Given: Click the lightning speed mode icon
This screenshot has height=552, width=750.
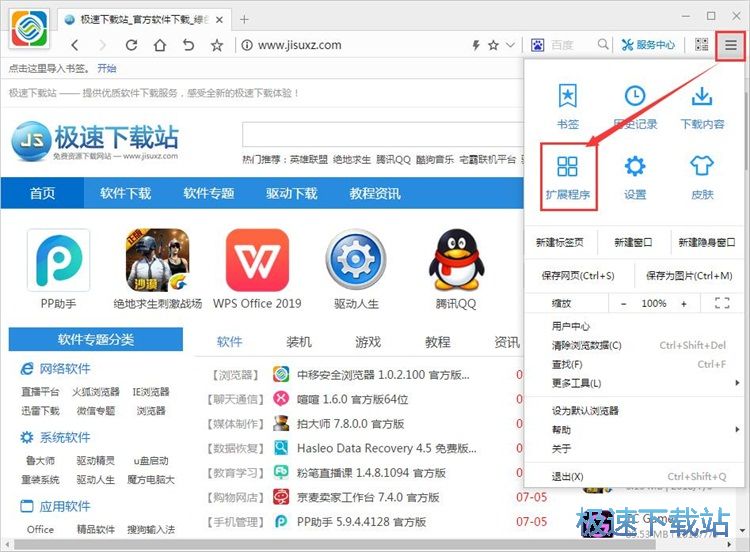Looking at the screenshot, I should tap(476, 45).
